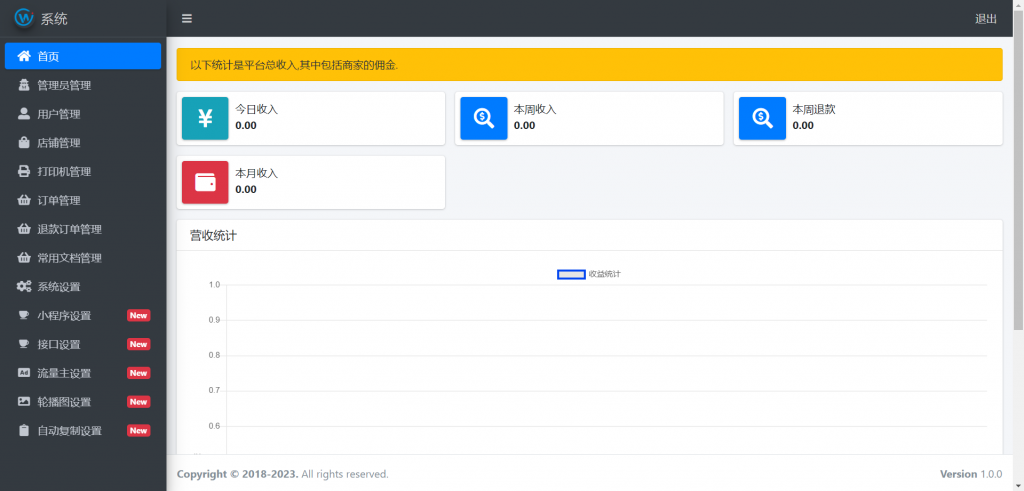Open 店铺管理 in the sidebar
The image size is (1024, 491).
83,142
